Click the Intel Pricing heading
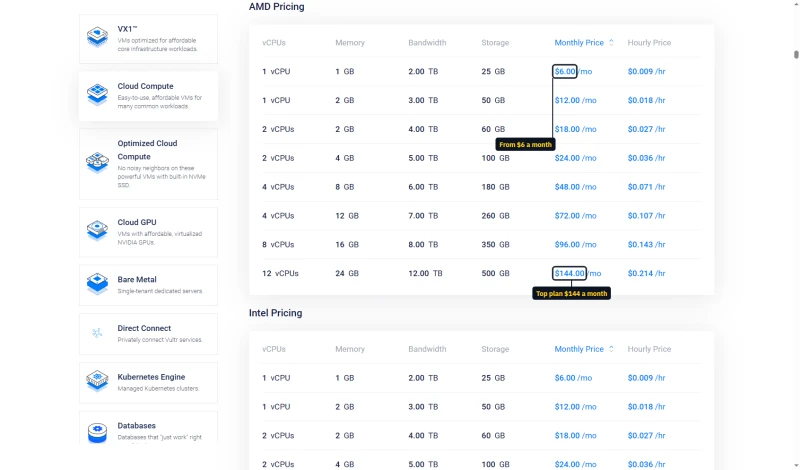This screenshot has height=470, width=800. pos(276,313)
